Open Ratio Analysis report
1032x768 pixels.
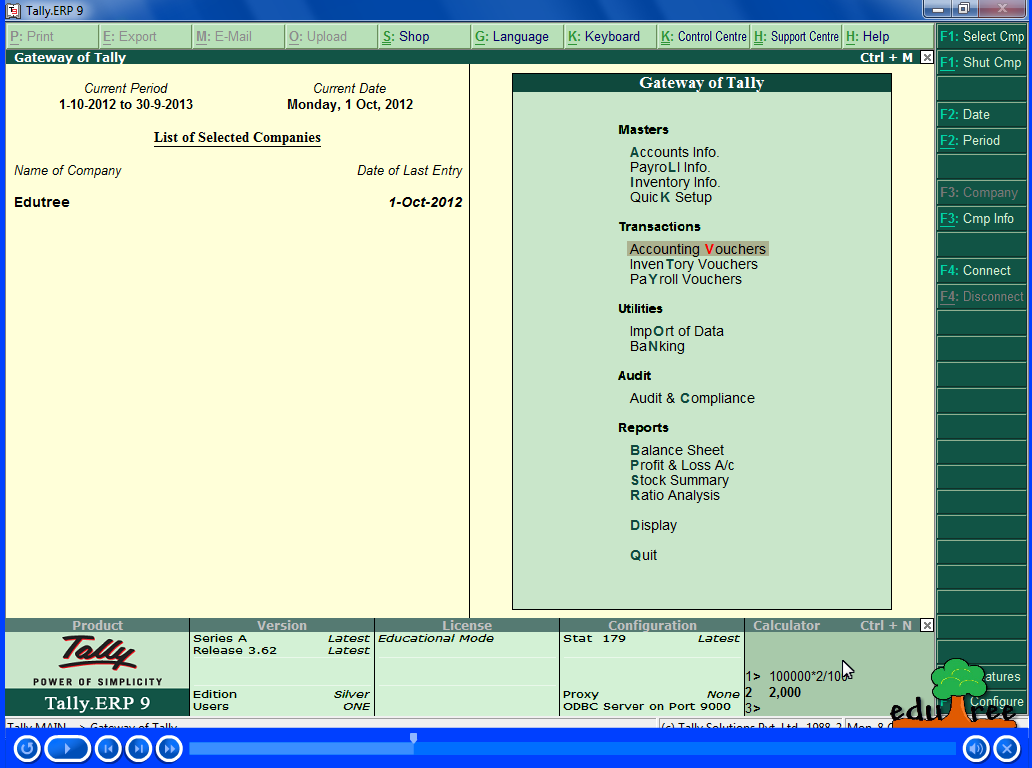(x=675, y=496)
